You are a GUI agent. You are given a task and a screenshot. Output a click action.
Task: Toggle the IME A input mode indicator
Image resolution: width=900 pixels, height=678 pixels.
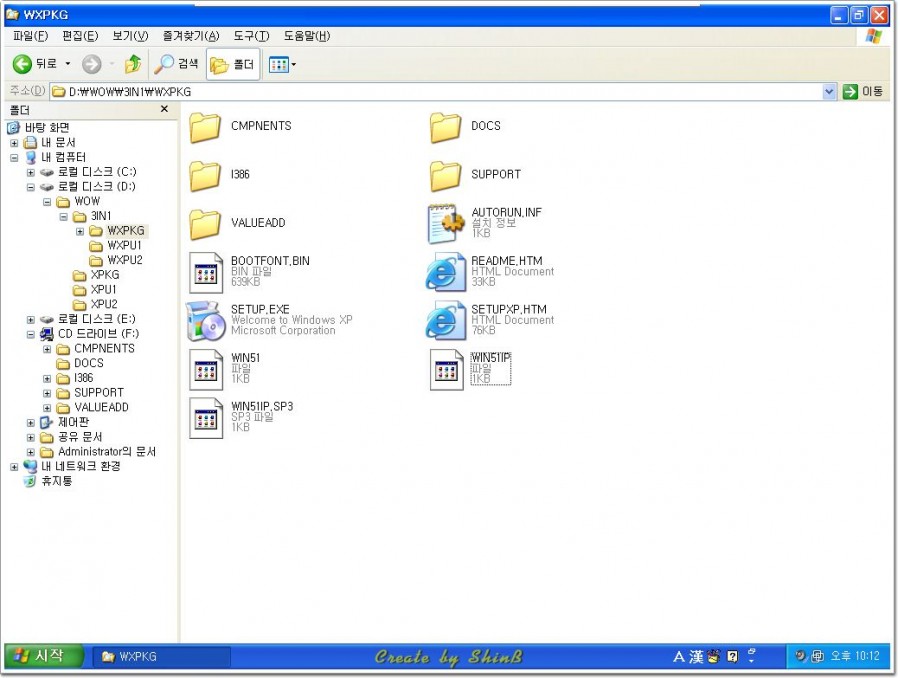coord(678,656)
